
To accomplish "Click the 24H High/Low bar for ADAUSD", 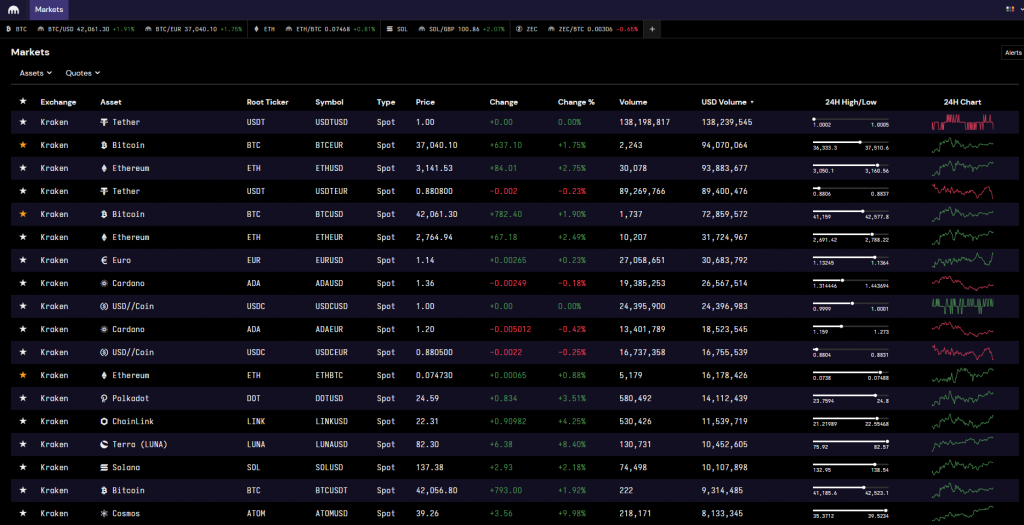I will 850,281.
